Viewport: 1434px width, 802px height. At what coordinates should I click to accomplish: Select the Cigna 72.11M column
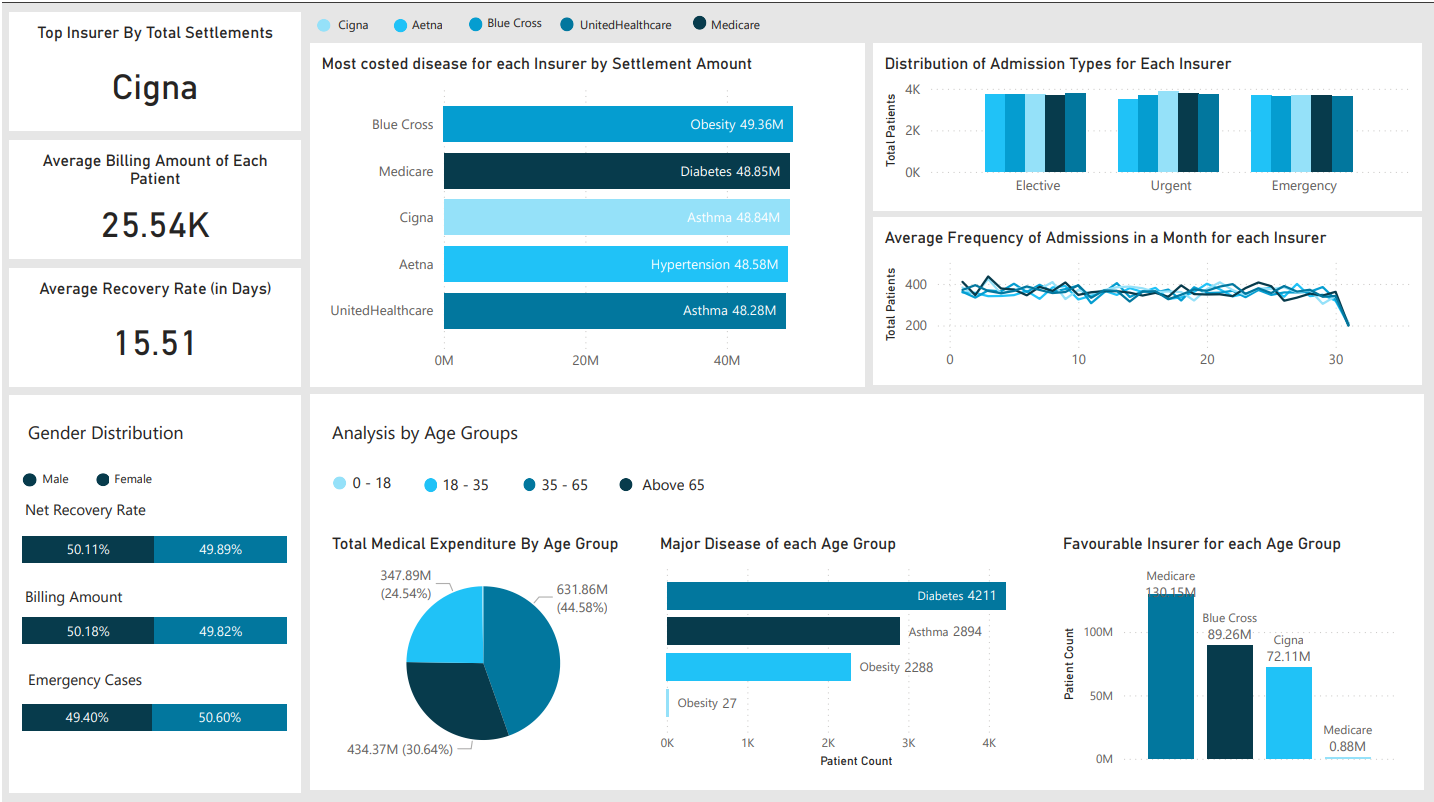coord(1289,713)
